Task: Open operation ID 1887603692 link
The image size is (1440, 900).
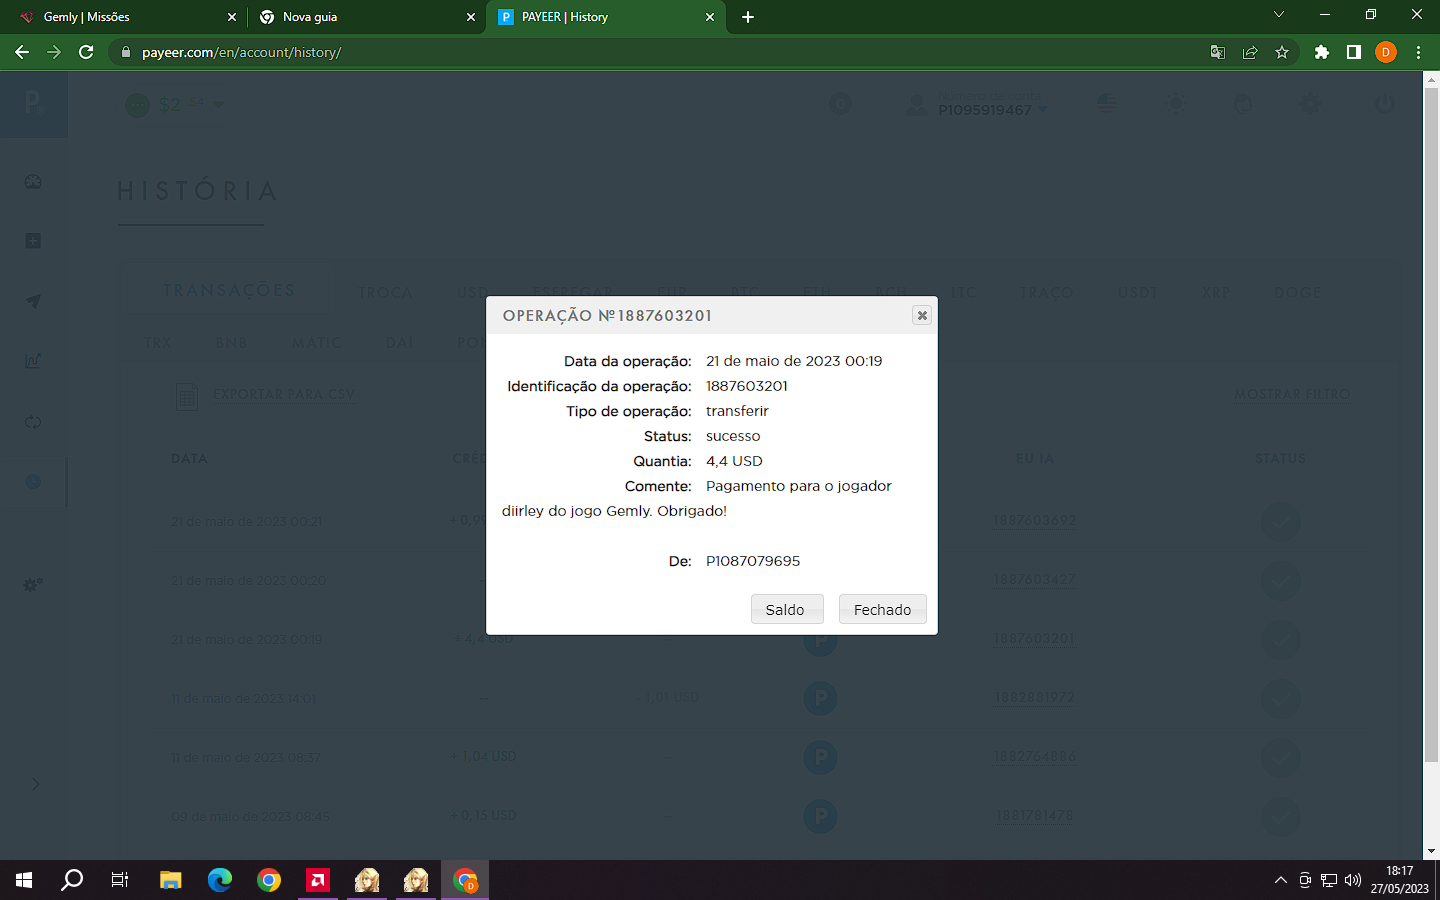Action: (1035, 520)
